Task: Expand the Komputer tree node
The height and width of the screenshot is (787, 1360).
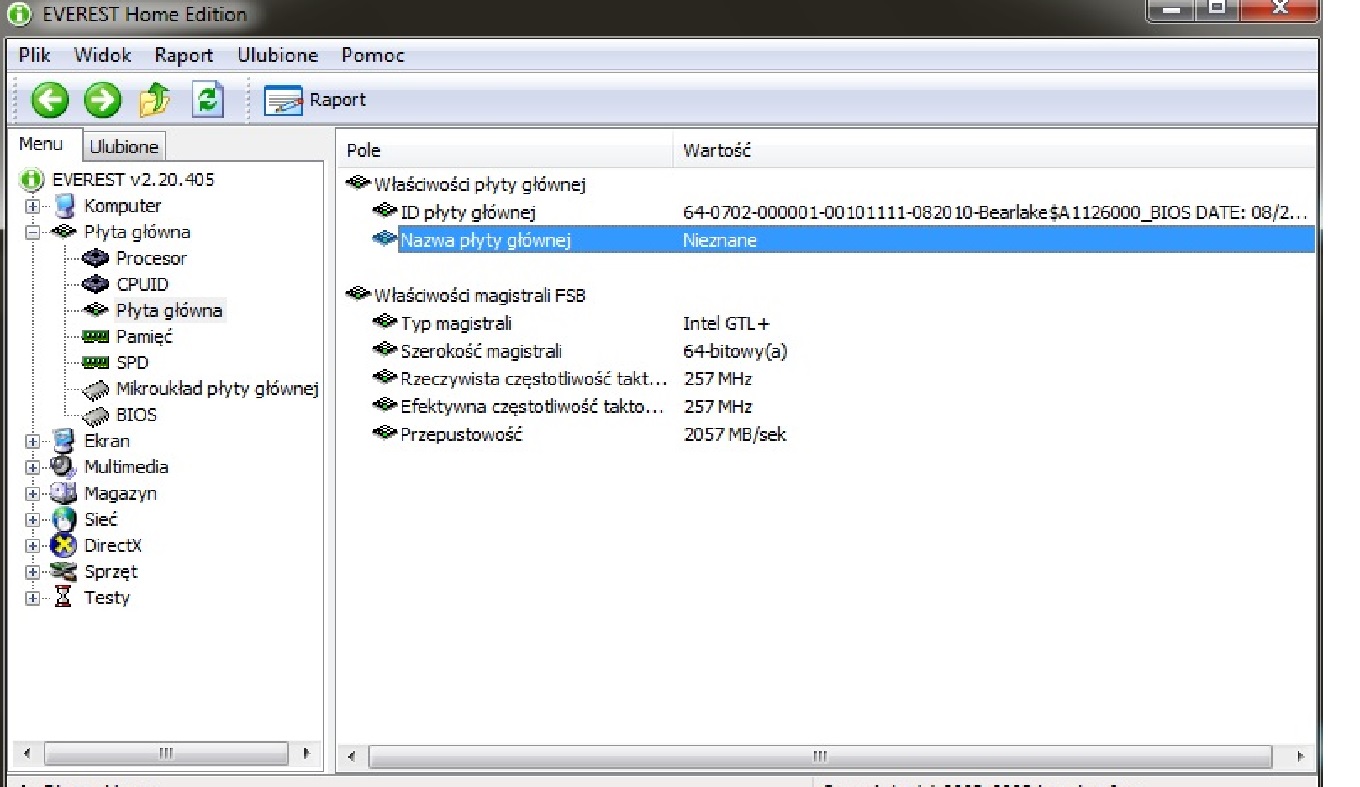Action: pos(33,206)
